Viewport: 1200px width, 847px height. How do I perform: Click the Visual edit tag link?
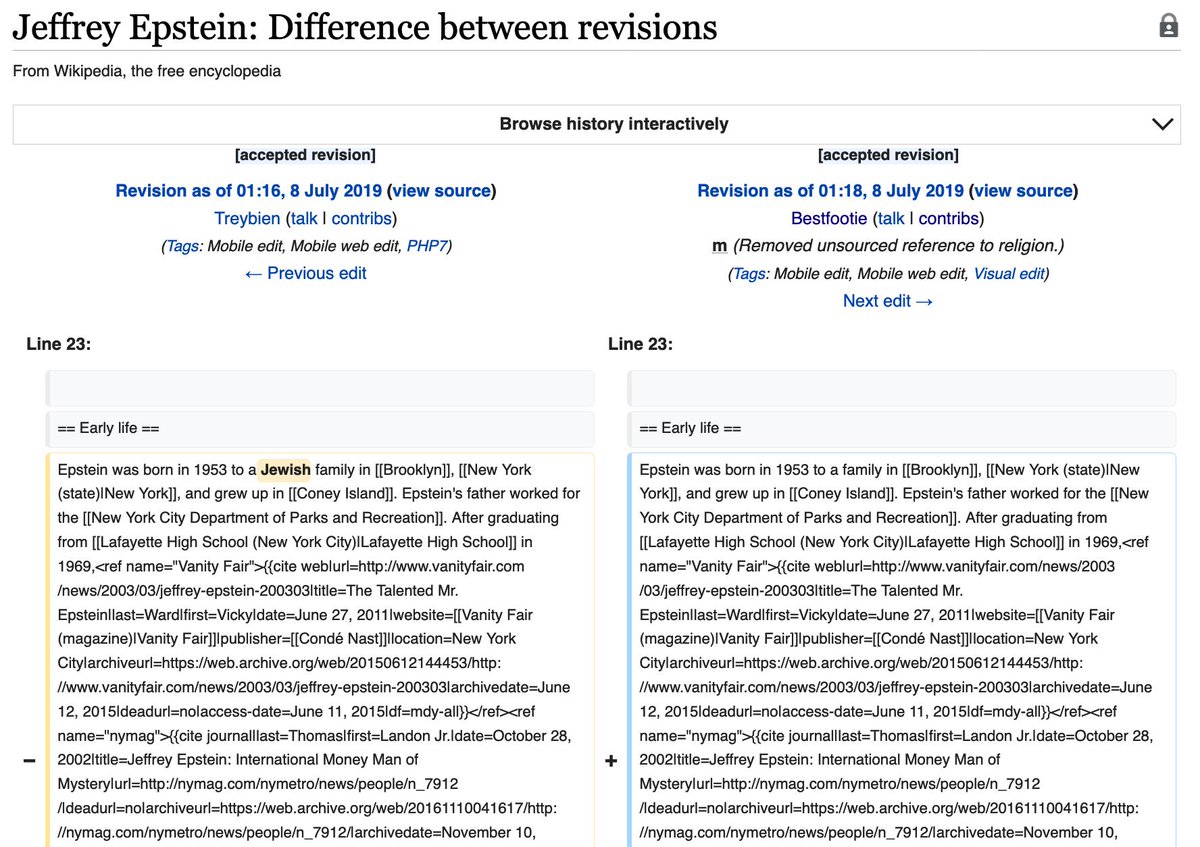(1008, 273)
